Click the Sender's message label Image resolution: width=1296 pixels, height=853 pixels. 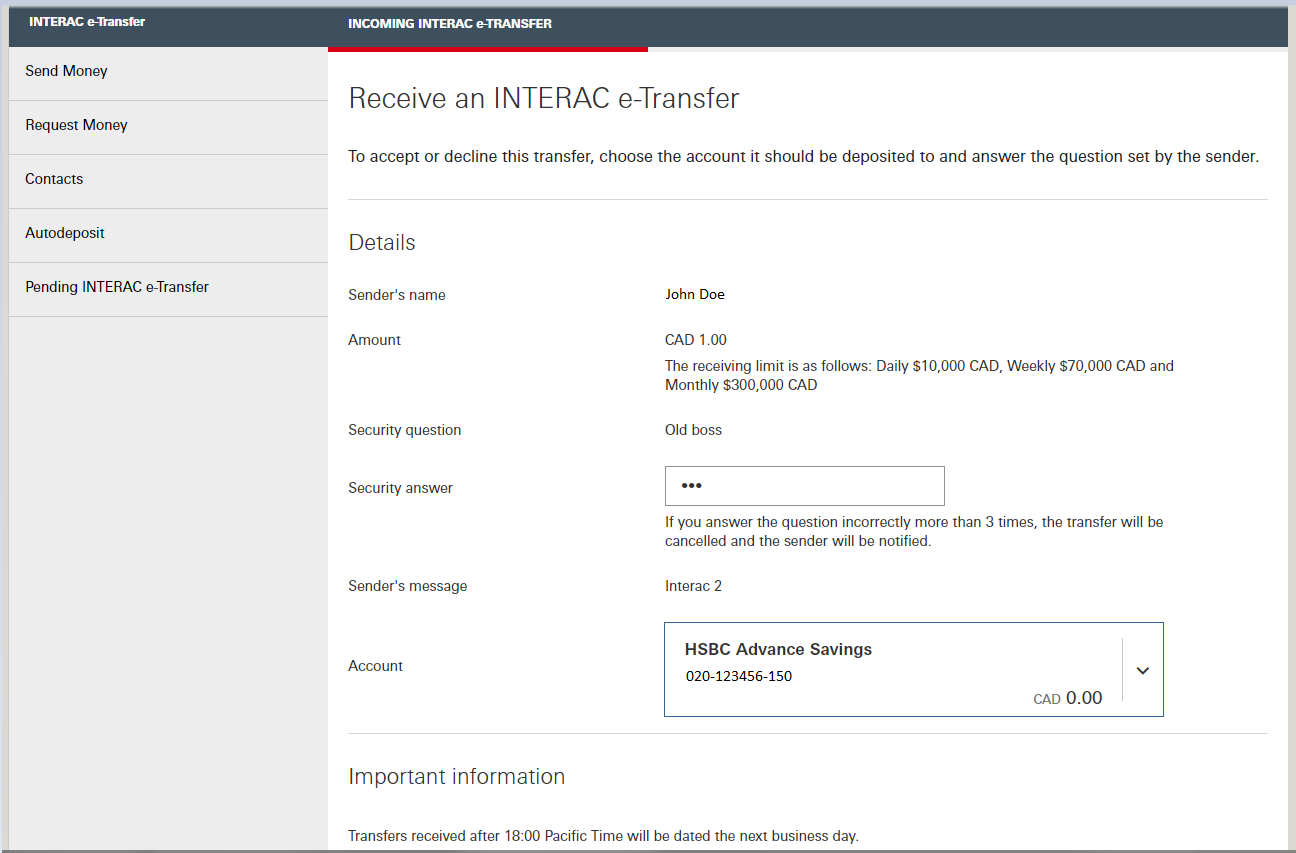tap(408, 586)
